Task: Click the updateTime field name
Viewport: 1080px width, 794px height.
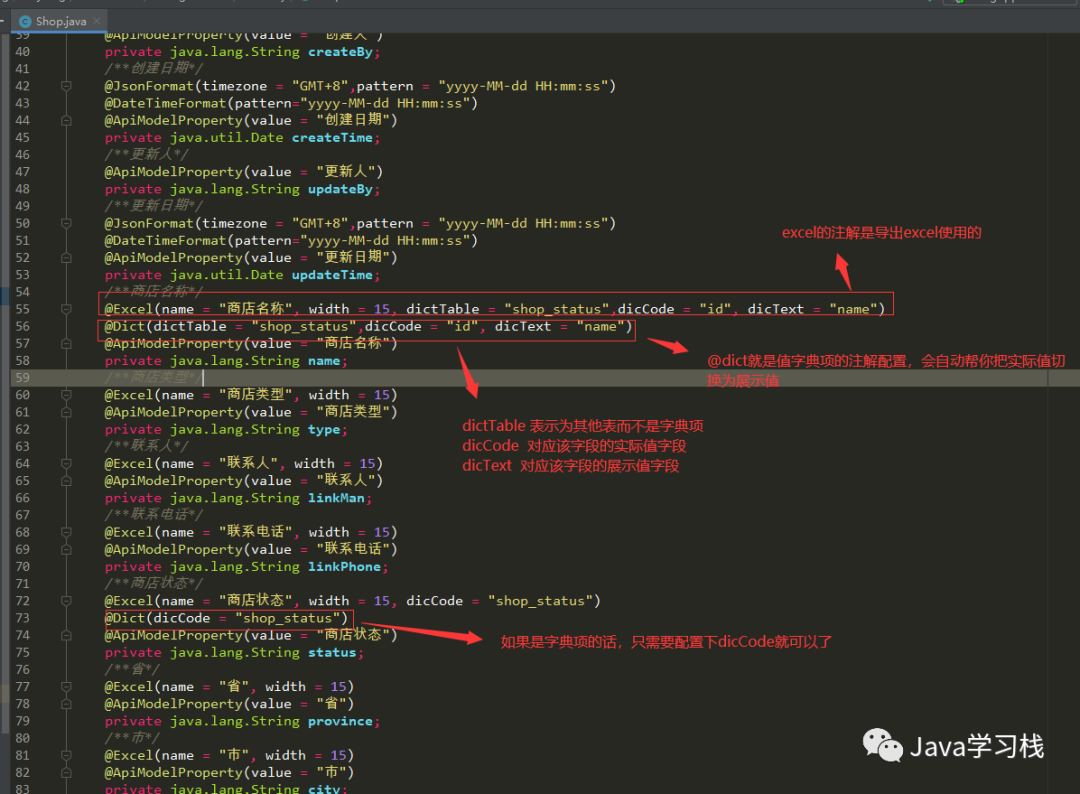Action: (332, 275)
